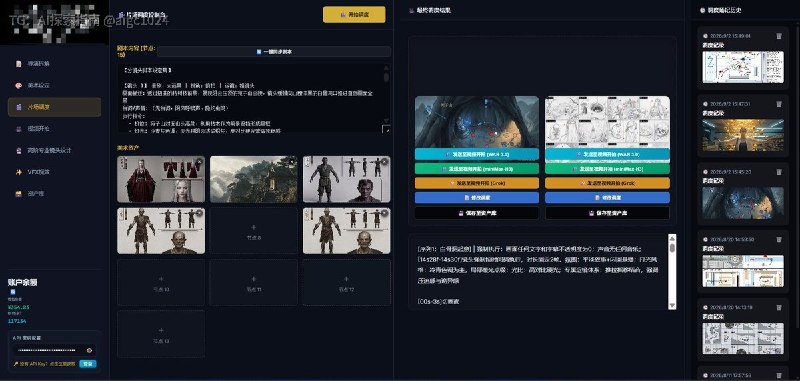Click the small blue icon under account balance
This screenshot has height=381, width=800.
click(13, 292)
